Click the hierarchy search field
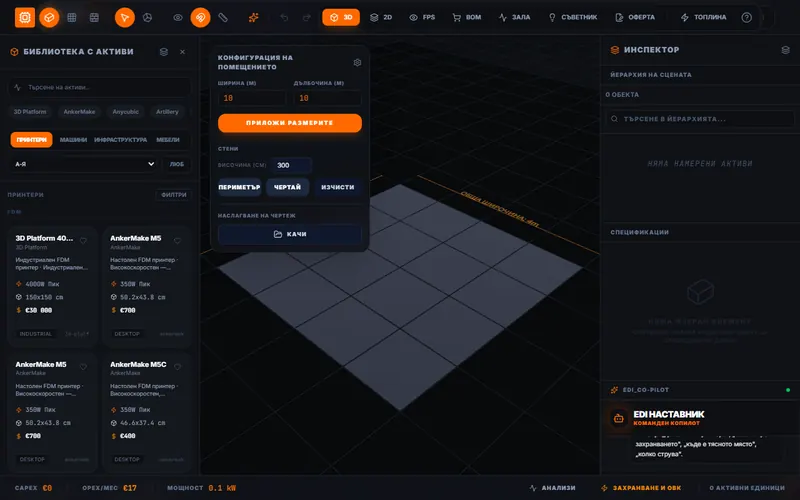This screenshot has height=500, width=800. pyautogui.click(x=700, y=119)
